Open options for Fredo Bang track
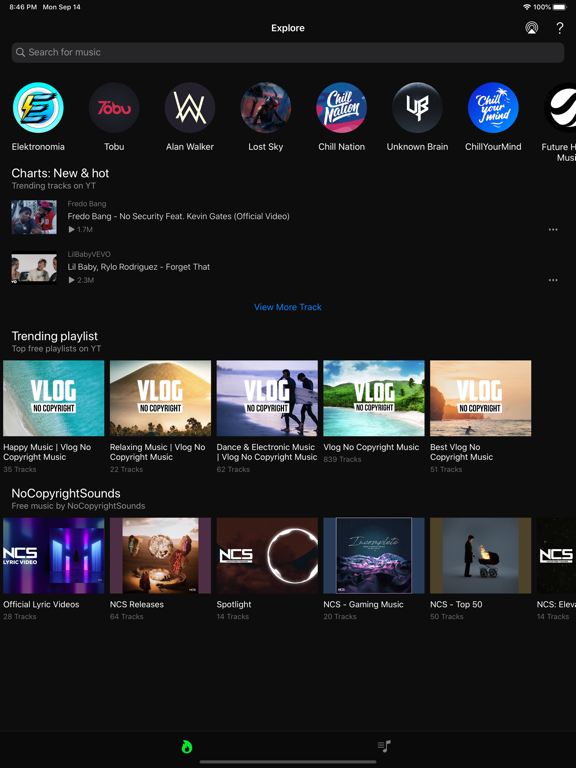 (553, 229)
